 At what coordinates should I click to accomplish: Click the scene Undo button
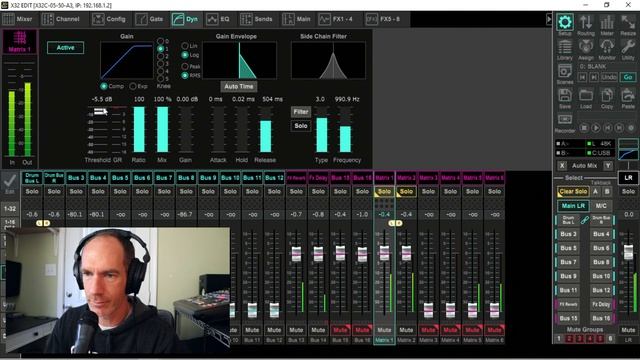click(609, 77)
